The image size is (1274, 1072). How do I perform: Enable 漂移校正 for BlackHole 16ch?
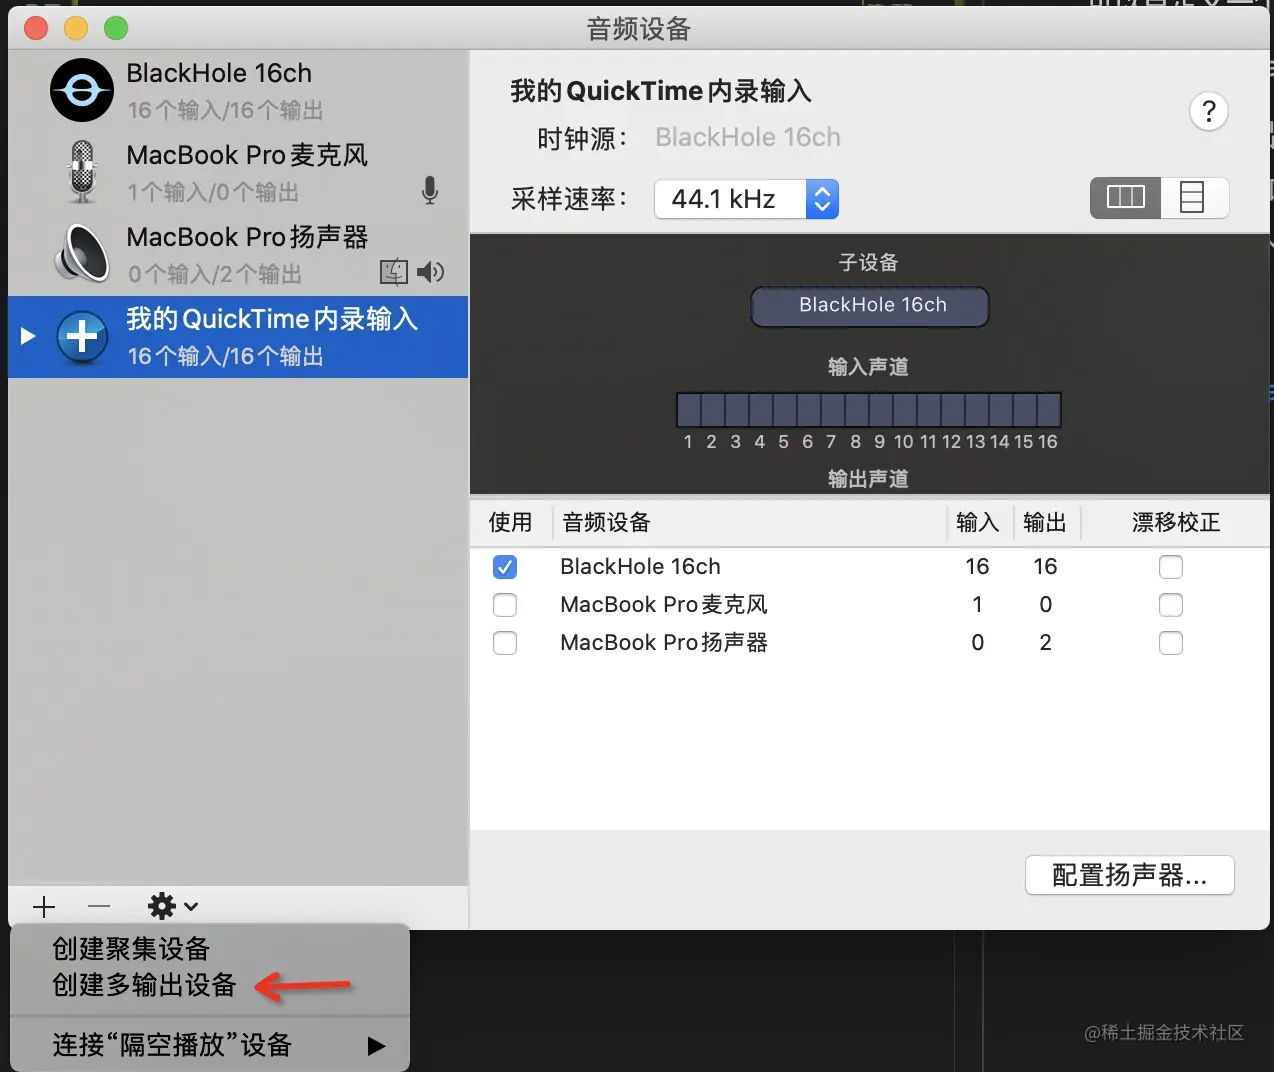point(1171,567)
